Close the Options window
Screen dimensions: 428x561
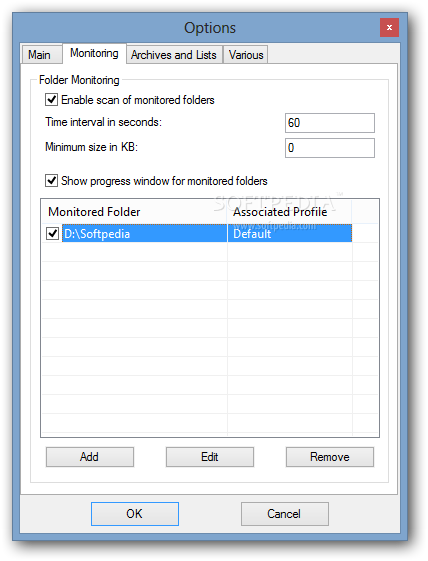(389, 28)
